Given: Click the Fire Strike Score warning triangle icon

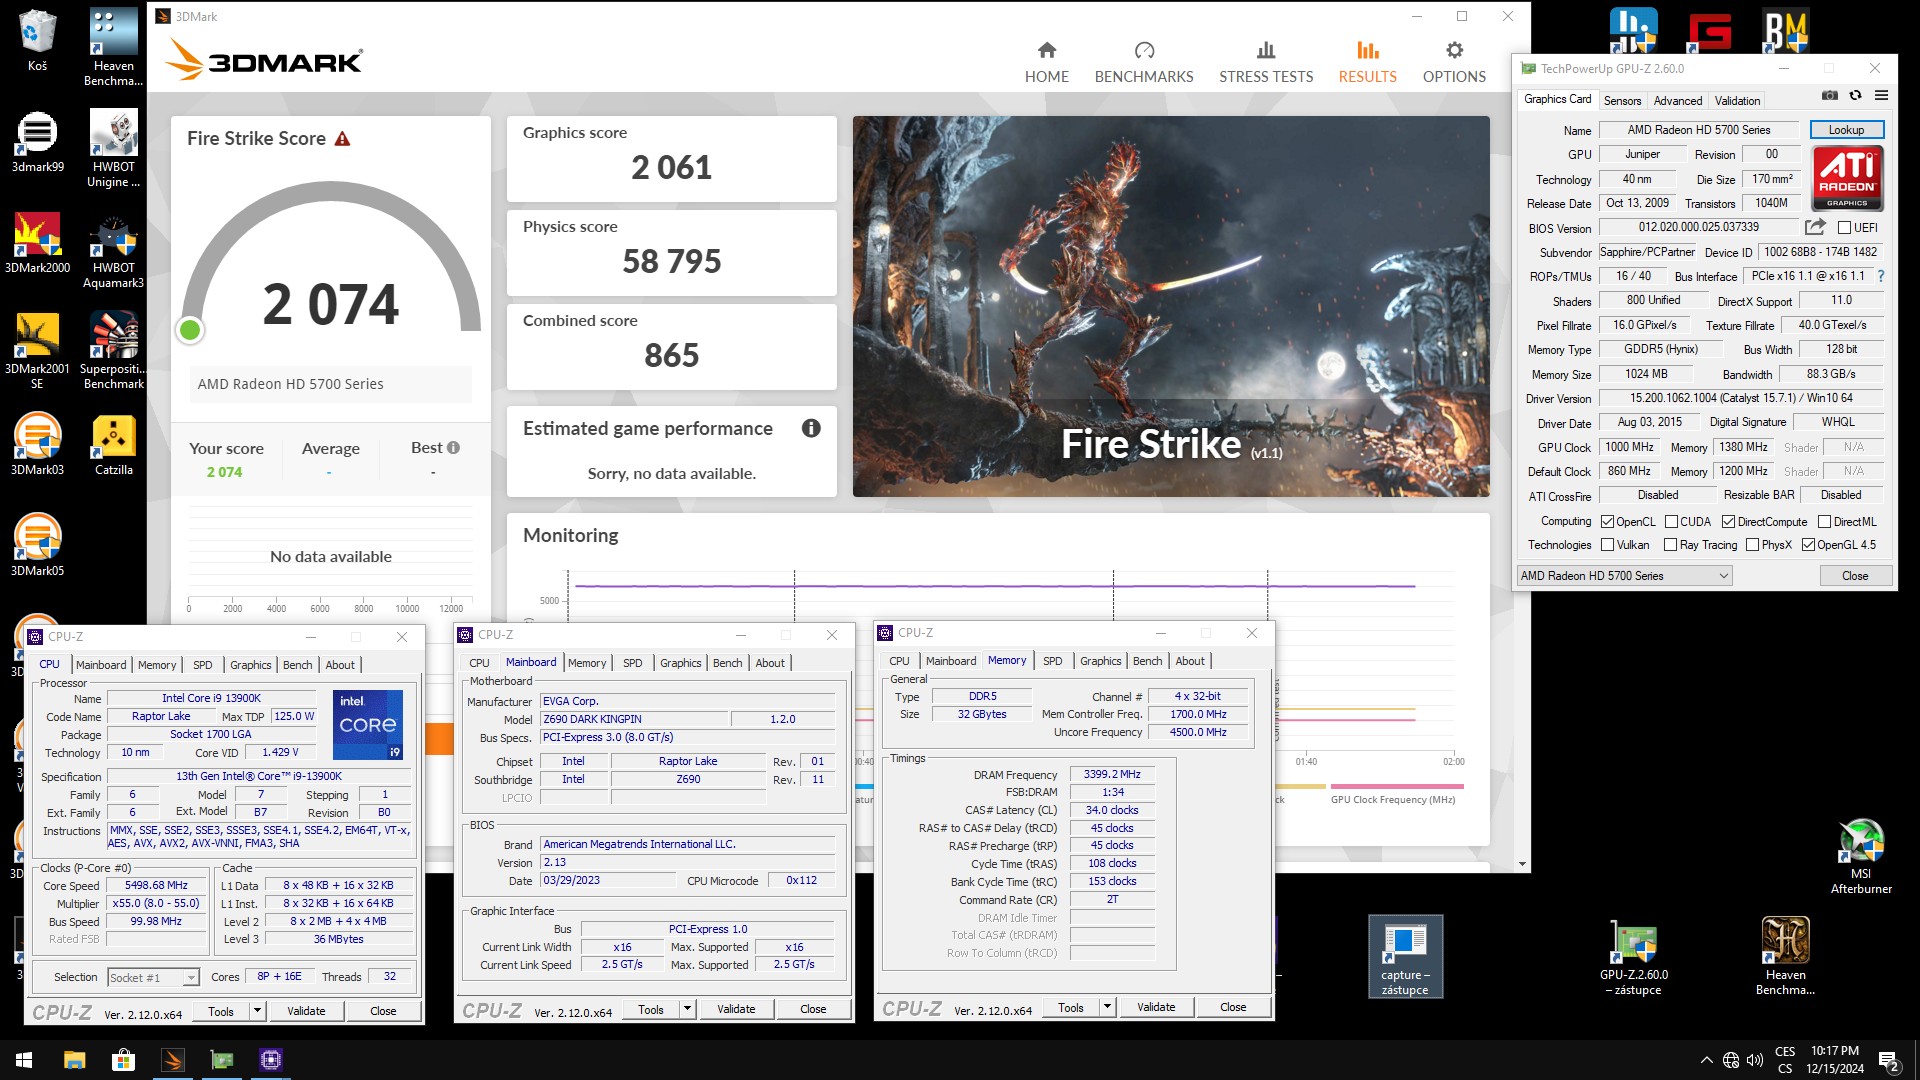Looking at the screenshot, I should (x=342, y=139).
